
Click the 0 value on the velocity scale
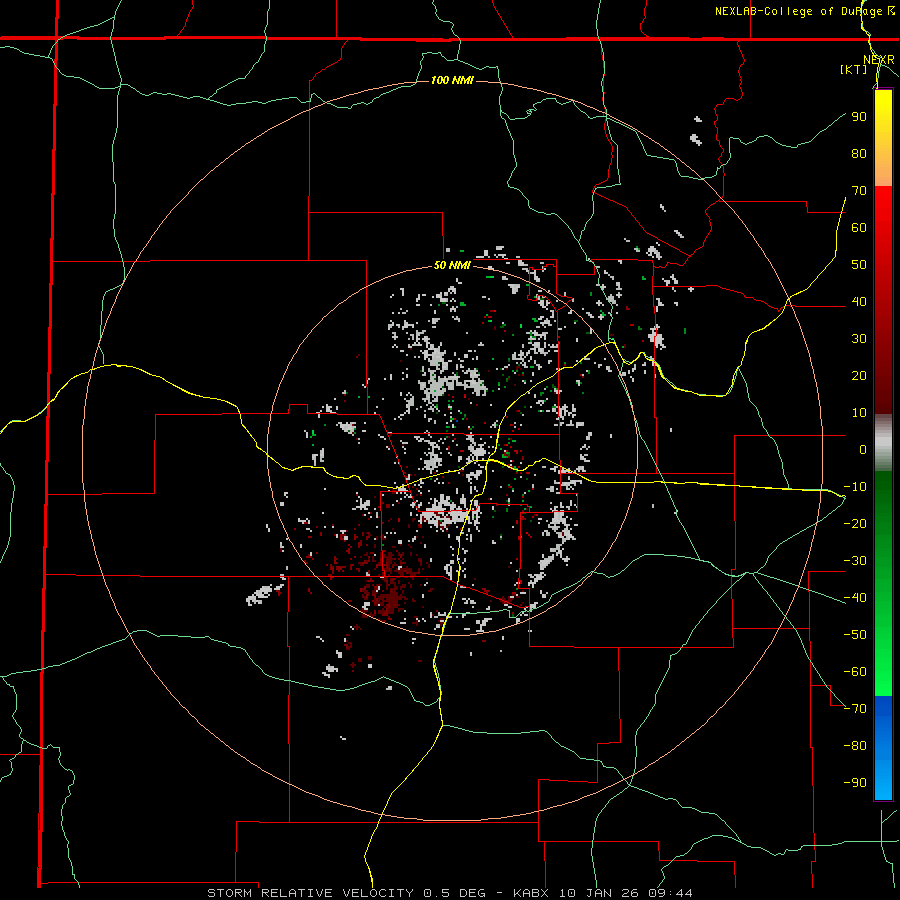863,449
